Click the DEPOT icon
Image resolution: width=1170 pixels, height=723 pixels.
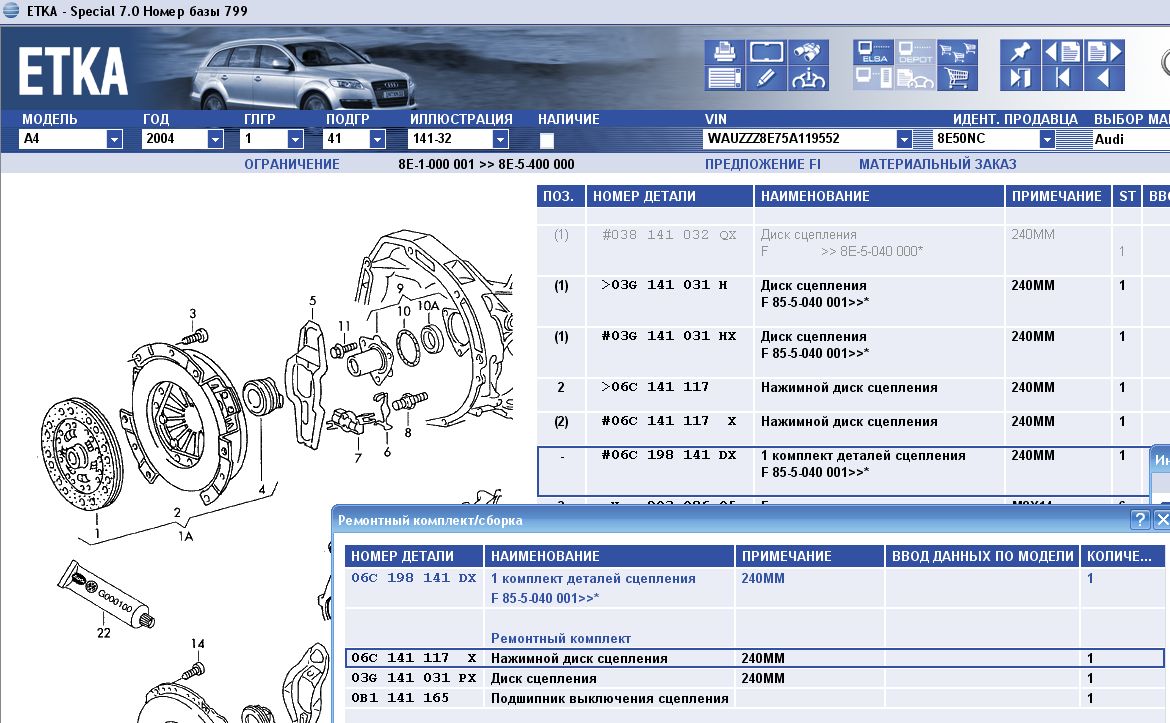click(915, 52)
